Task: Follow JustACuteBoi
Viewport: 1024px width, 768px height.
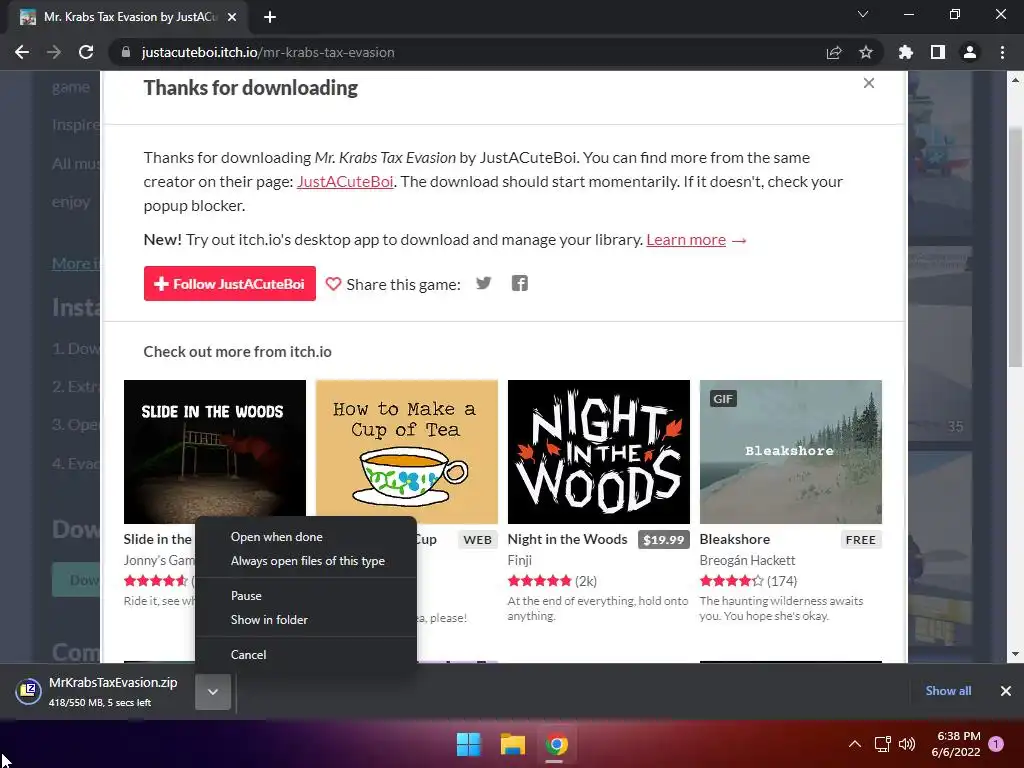Action: pyautogui.click(x=230, y=283)
